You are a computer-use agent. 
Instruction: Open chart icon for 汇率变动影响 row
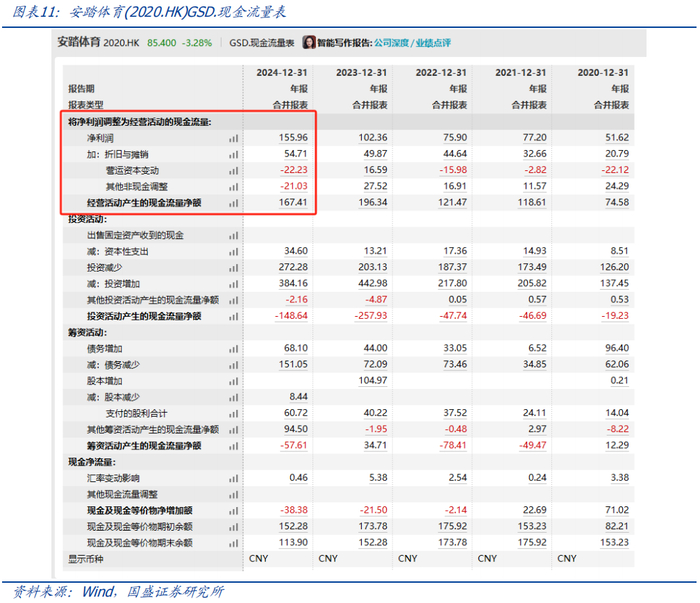[233, 478]
